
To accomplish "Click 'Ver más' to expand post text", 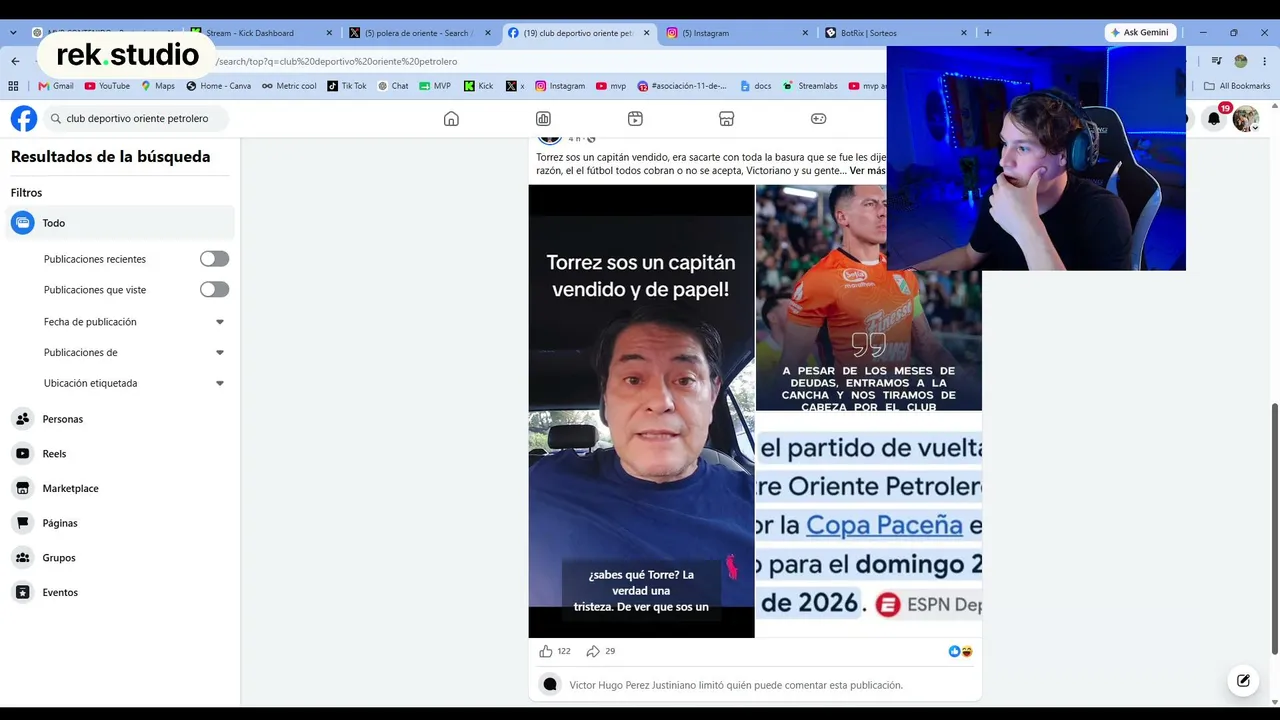I will [867, 171].
